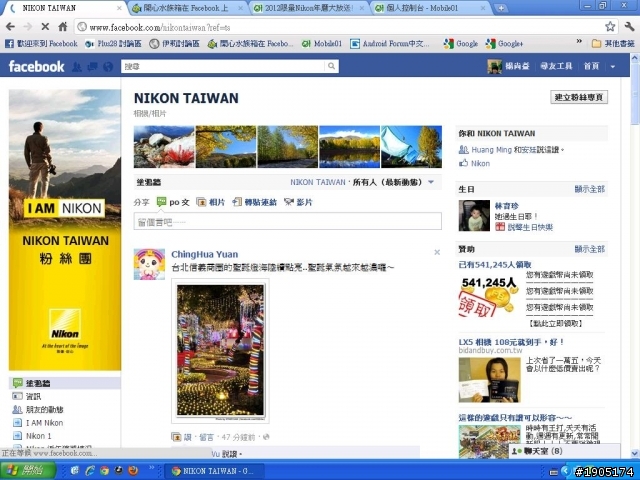This screenshot has height=480, width=640.
Task: Select the video share option
Action: tap(298, 202)
